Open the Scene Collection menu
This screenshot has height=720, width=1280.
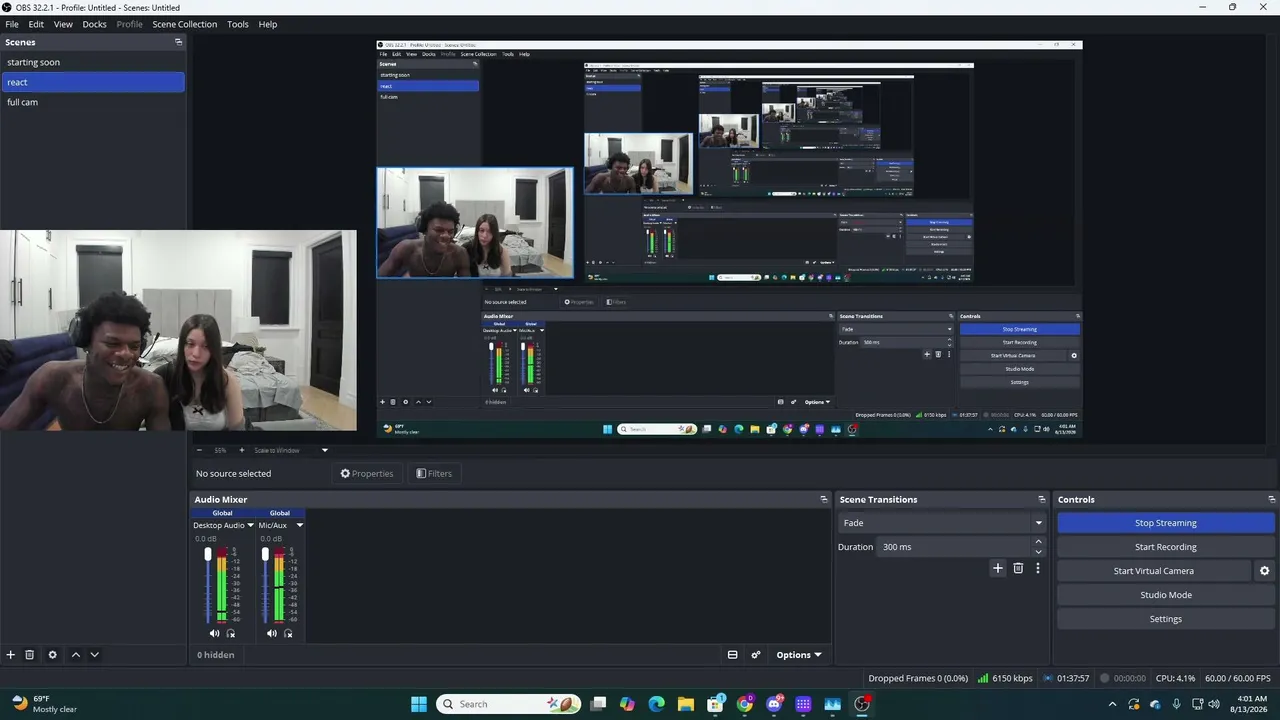[184, 24]
